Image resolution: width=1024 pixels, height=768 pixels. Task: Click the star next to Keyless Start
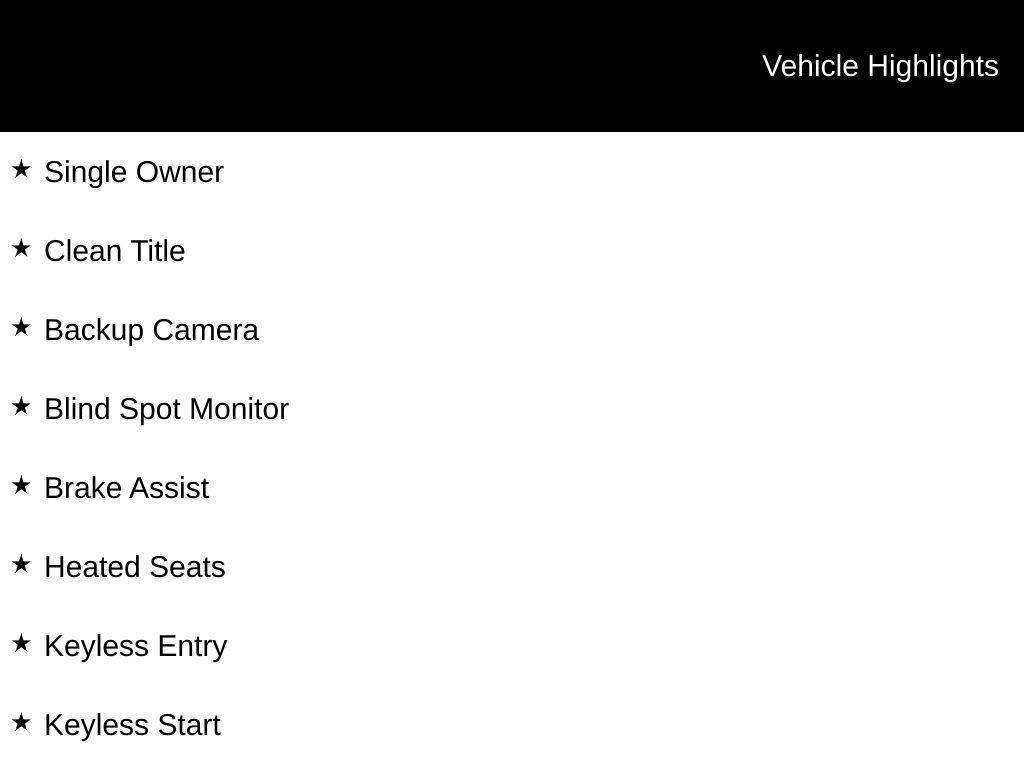[21, 723]
